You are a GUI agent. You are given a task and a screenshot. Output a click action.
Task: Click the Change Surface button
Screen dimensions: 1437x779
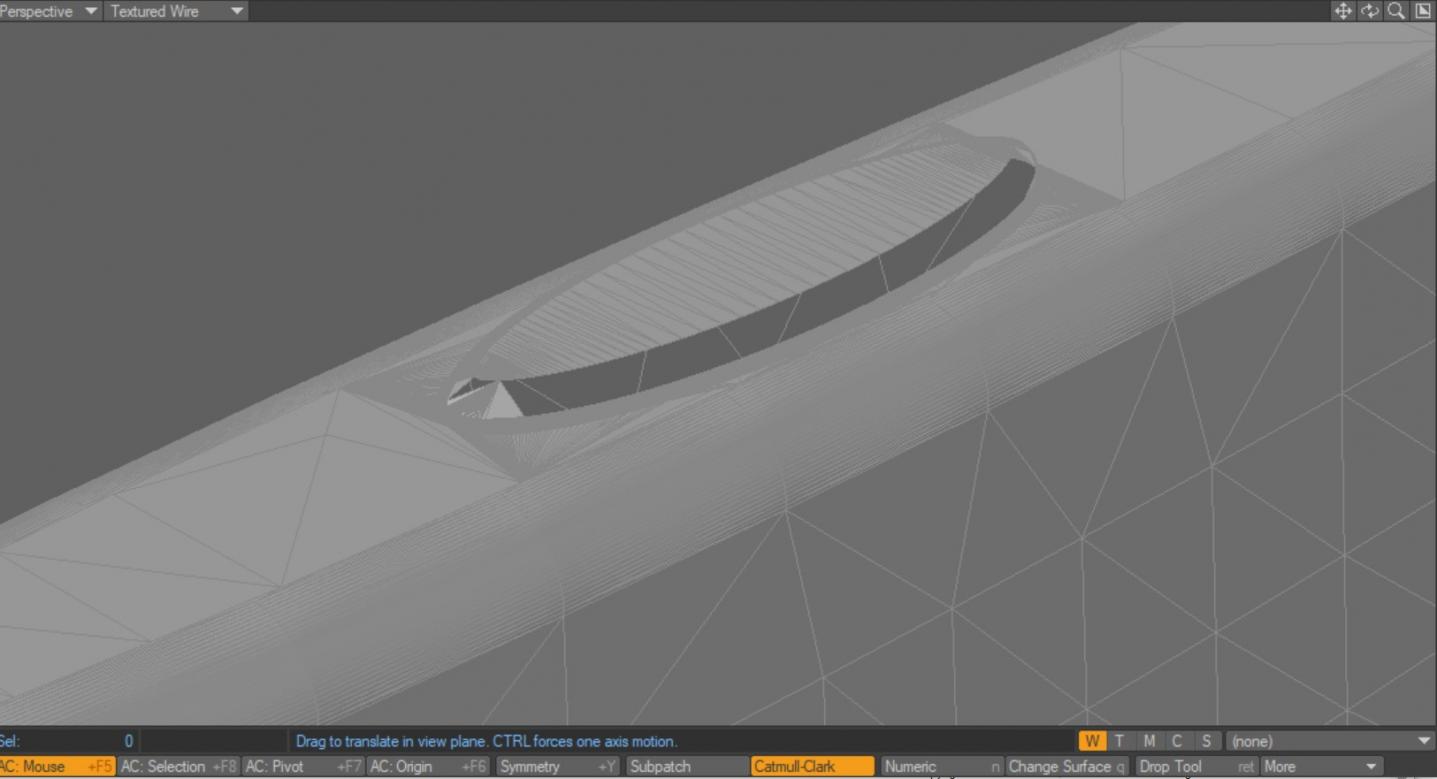1066,767
